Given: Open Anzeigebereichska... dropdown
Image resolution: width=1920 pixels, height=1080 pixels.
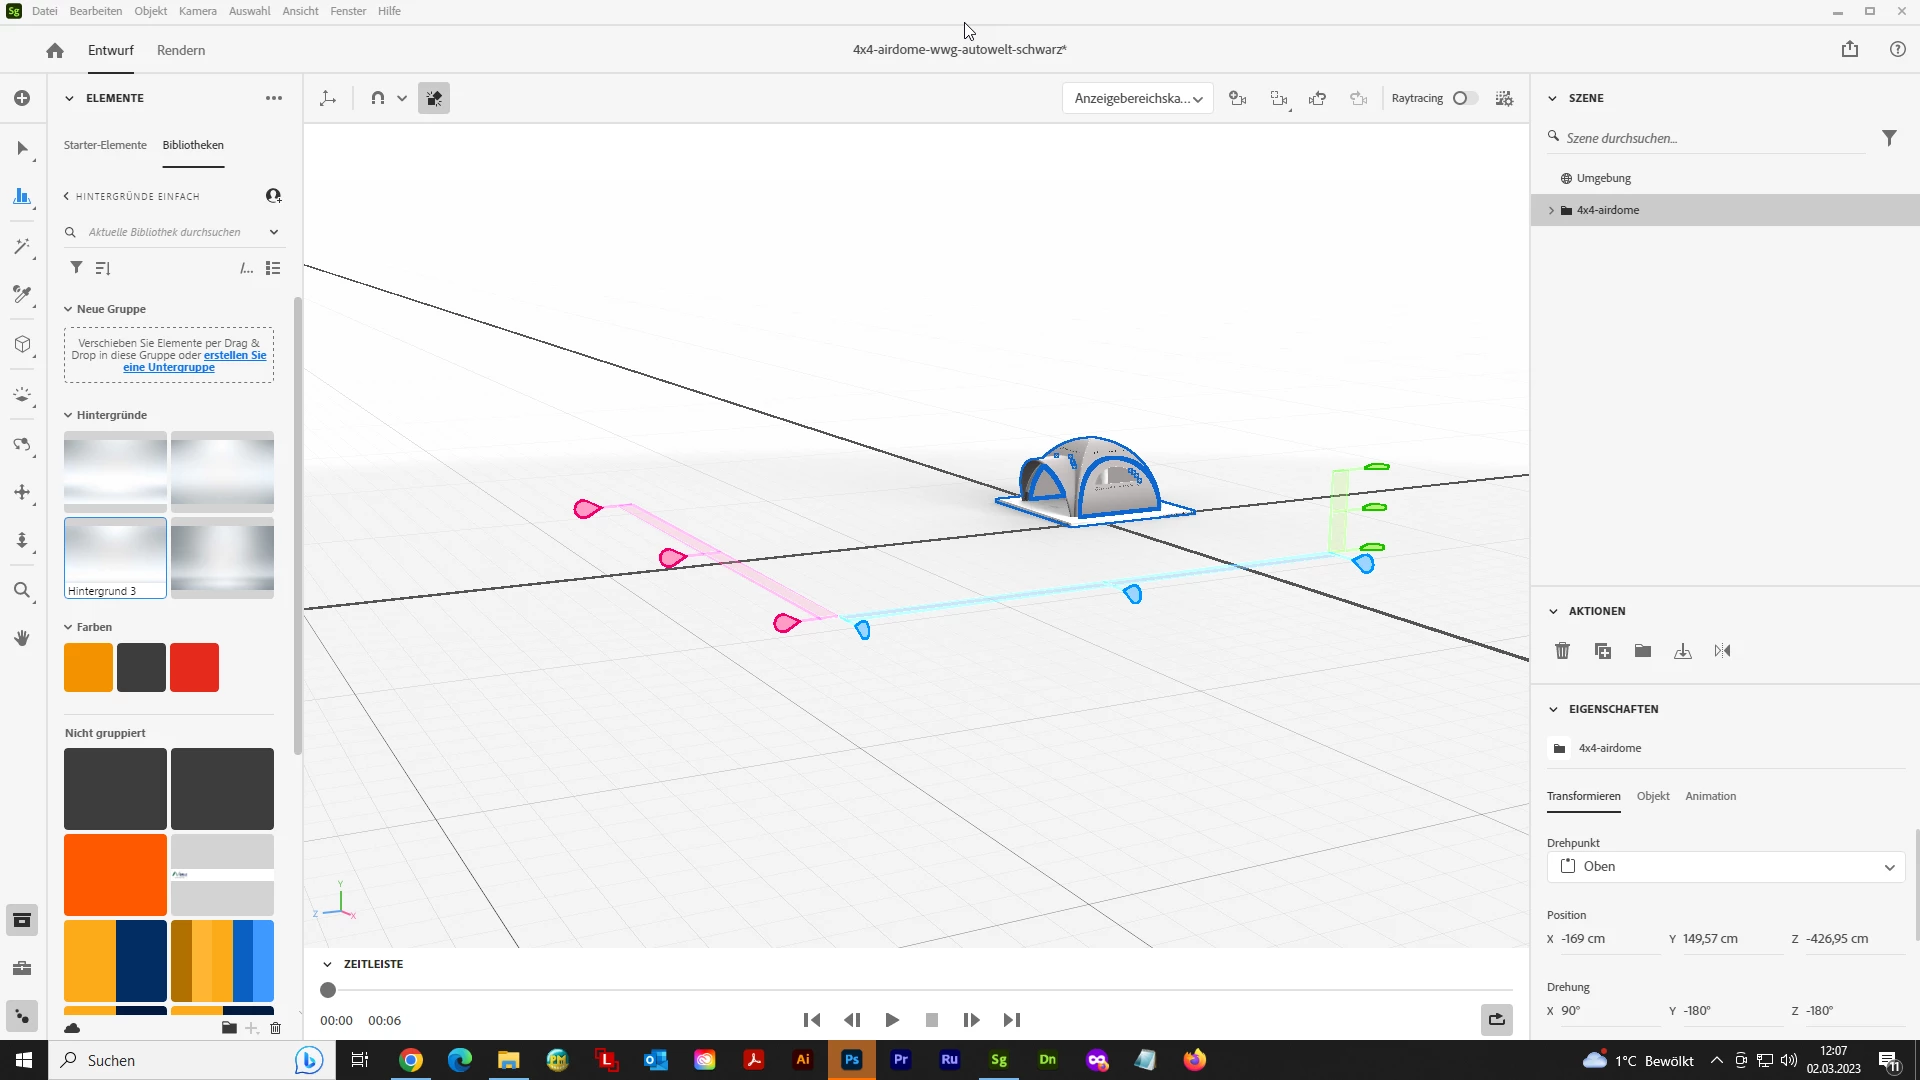Looking at the screenshot, I should pos(1137,98).
